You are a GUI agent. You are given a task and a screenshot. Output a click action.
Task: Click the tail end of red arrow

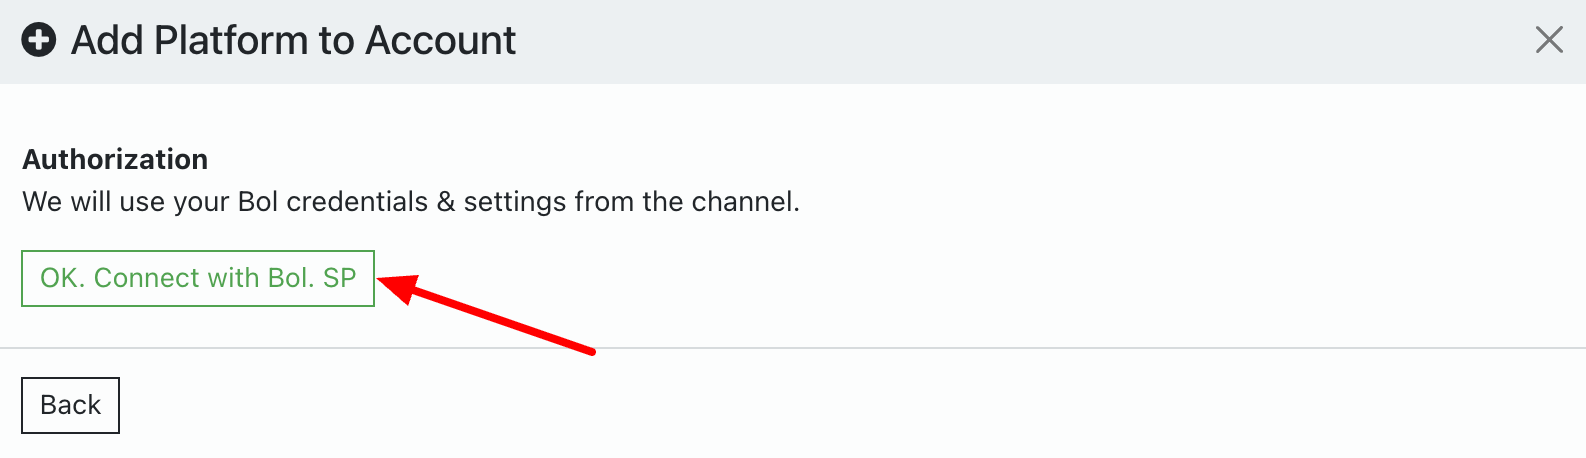[x=590, y=351]
